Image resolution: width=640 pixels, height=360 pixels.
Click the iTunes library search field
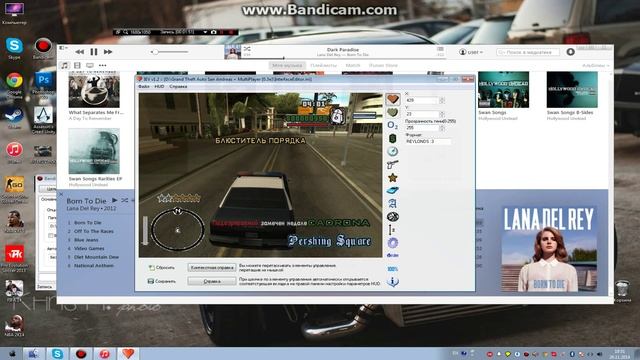pos(528,52)
